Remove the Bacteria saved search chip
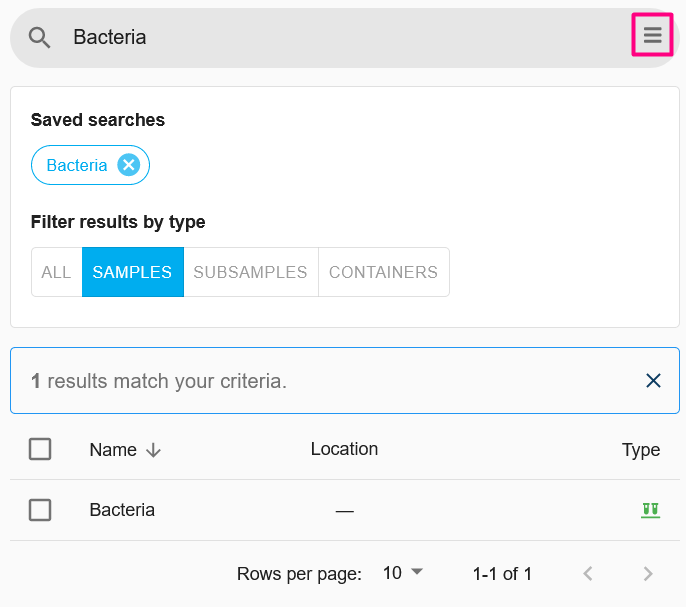Image resolution: width=686 pixels, height=607 pixels. point(129,165)
